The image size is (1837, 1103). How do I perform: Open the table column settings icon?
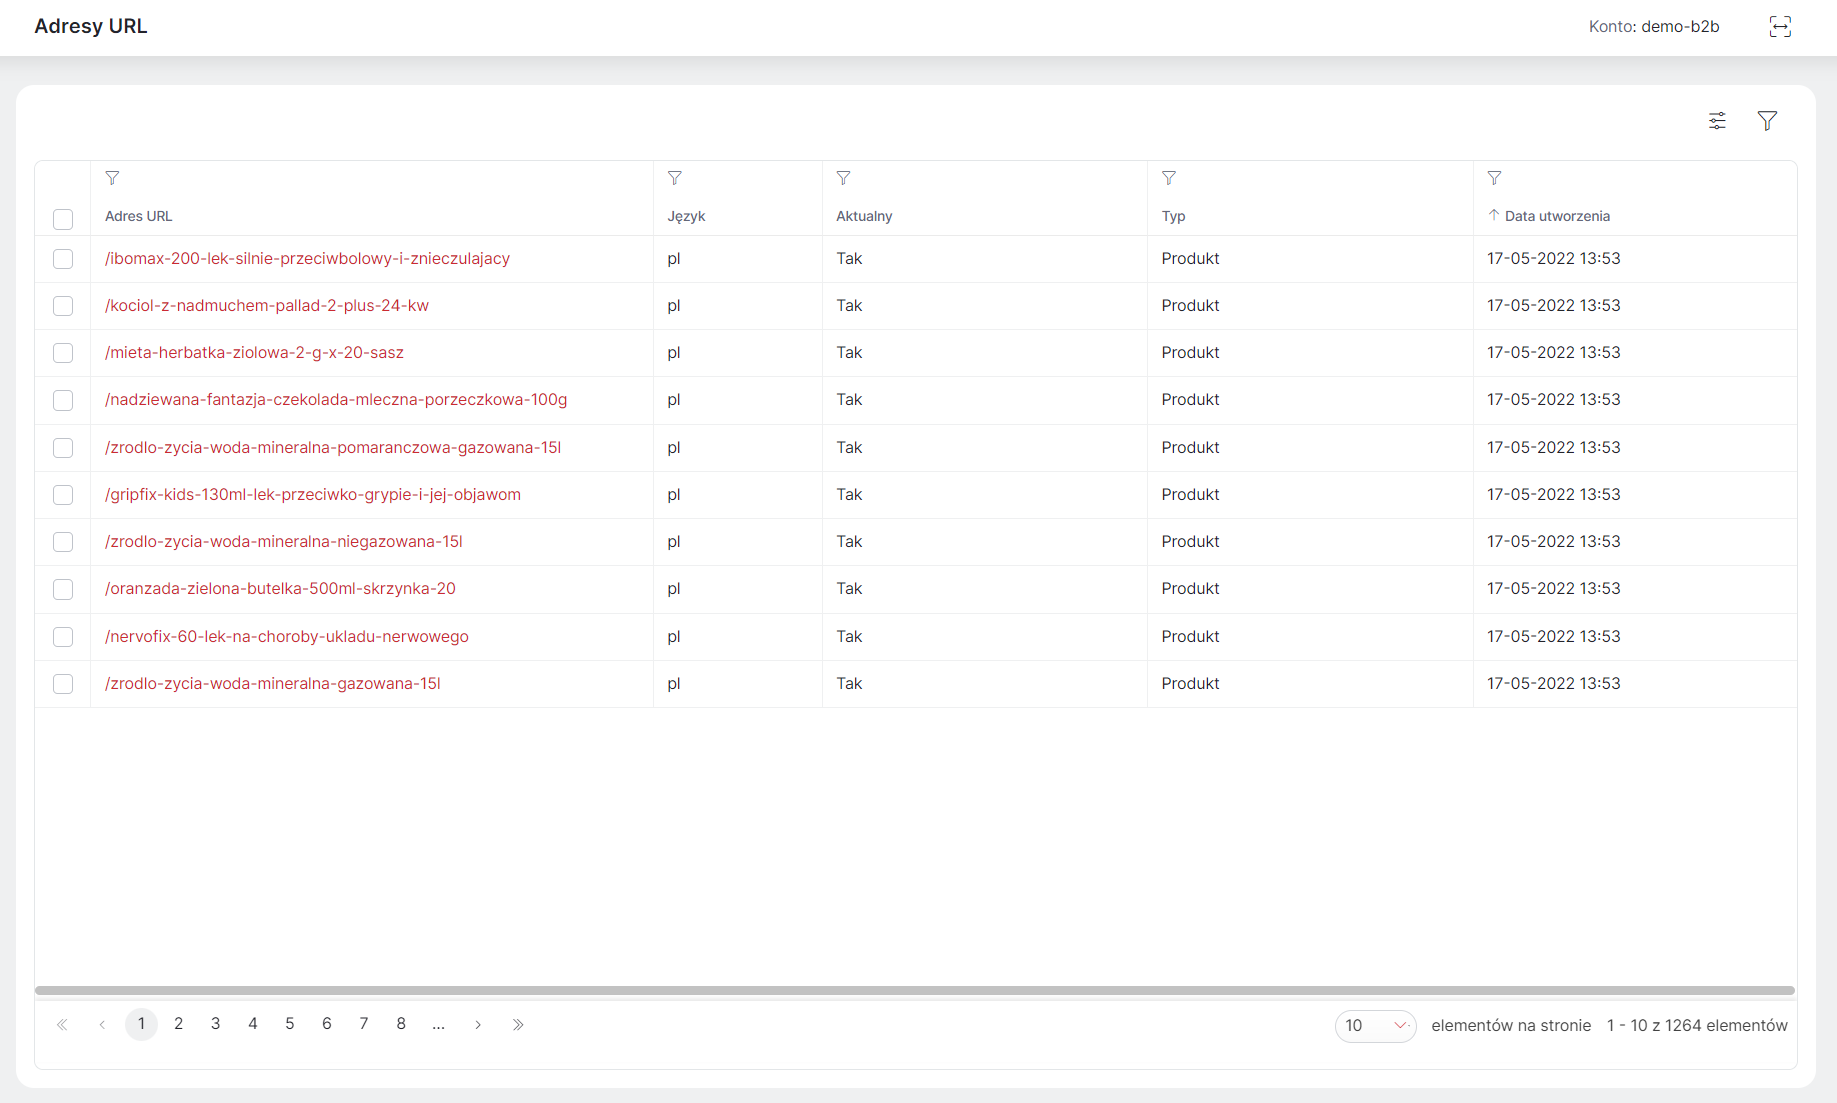pyautogui.click(x=1717, y=121)
